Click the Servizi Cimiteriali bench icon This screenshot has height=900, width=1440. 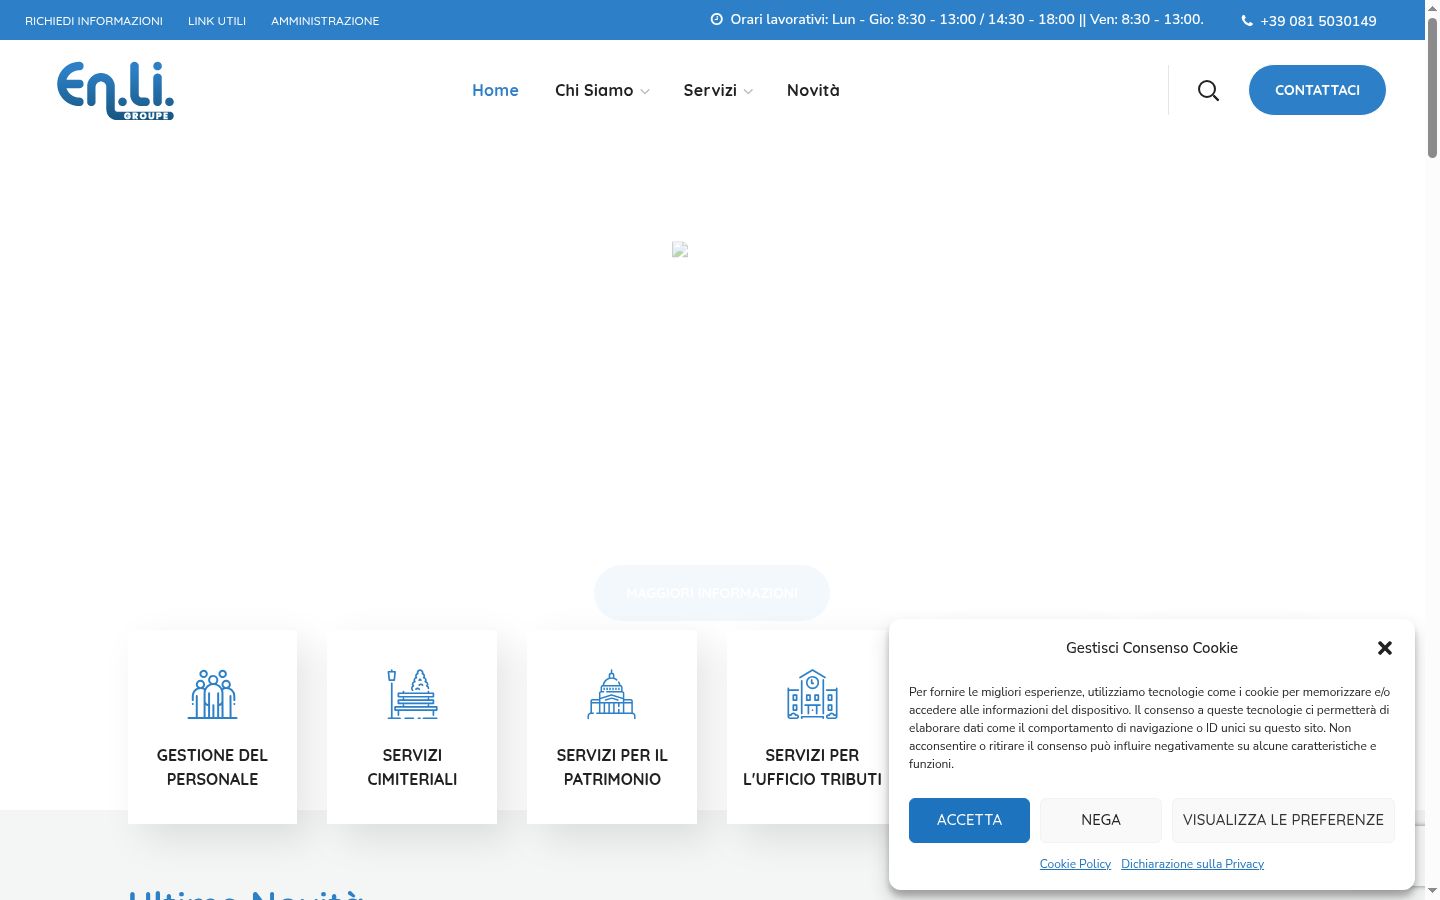[x=412, y=694]
